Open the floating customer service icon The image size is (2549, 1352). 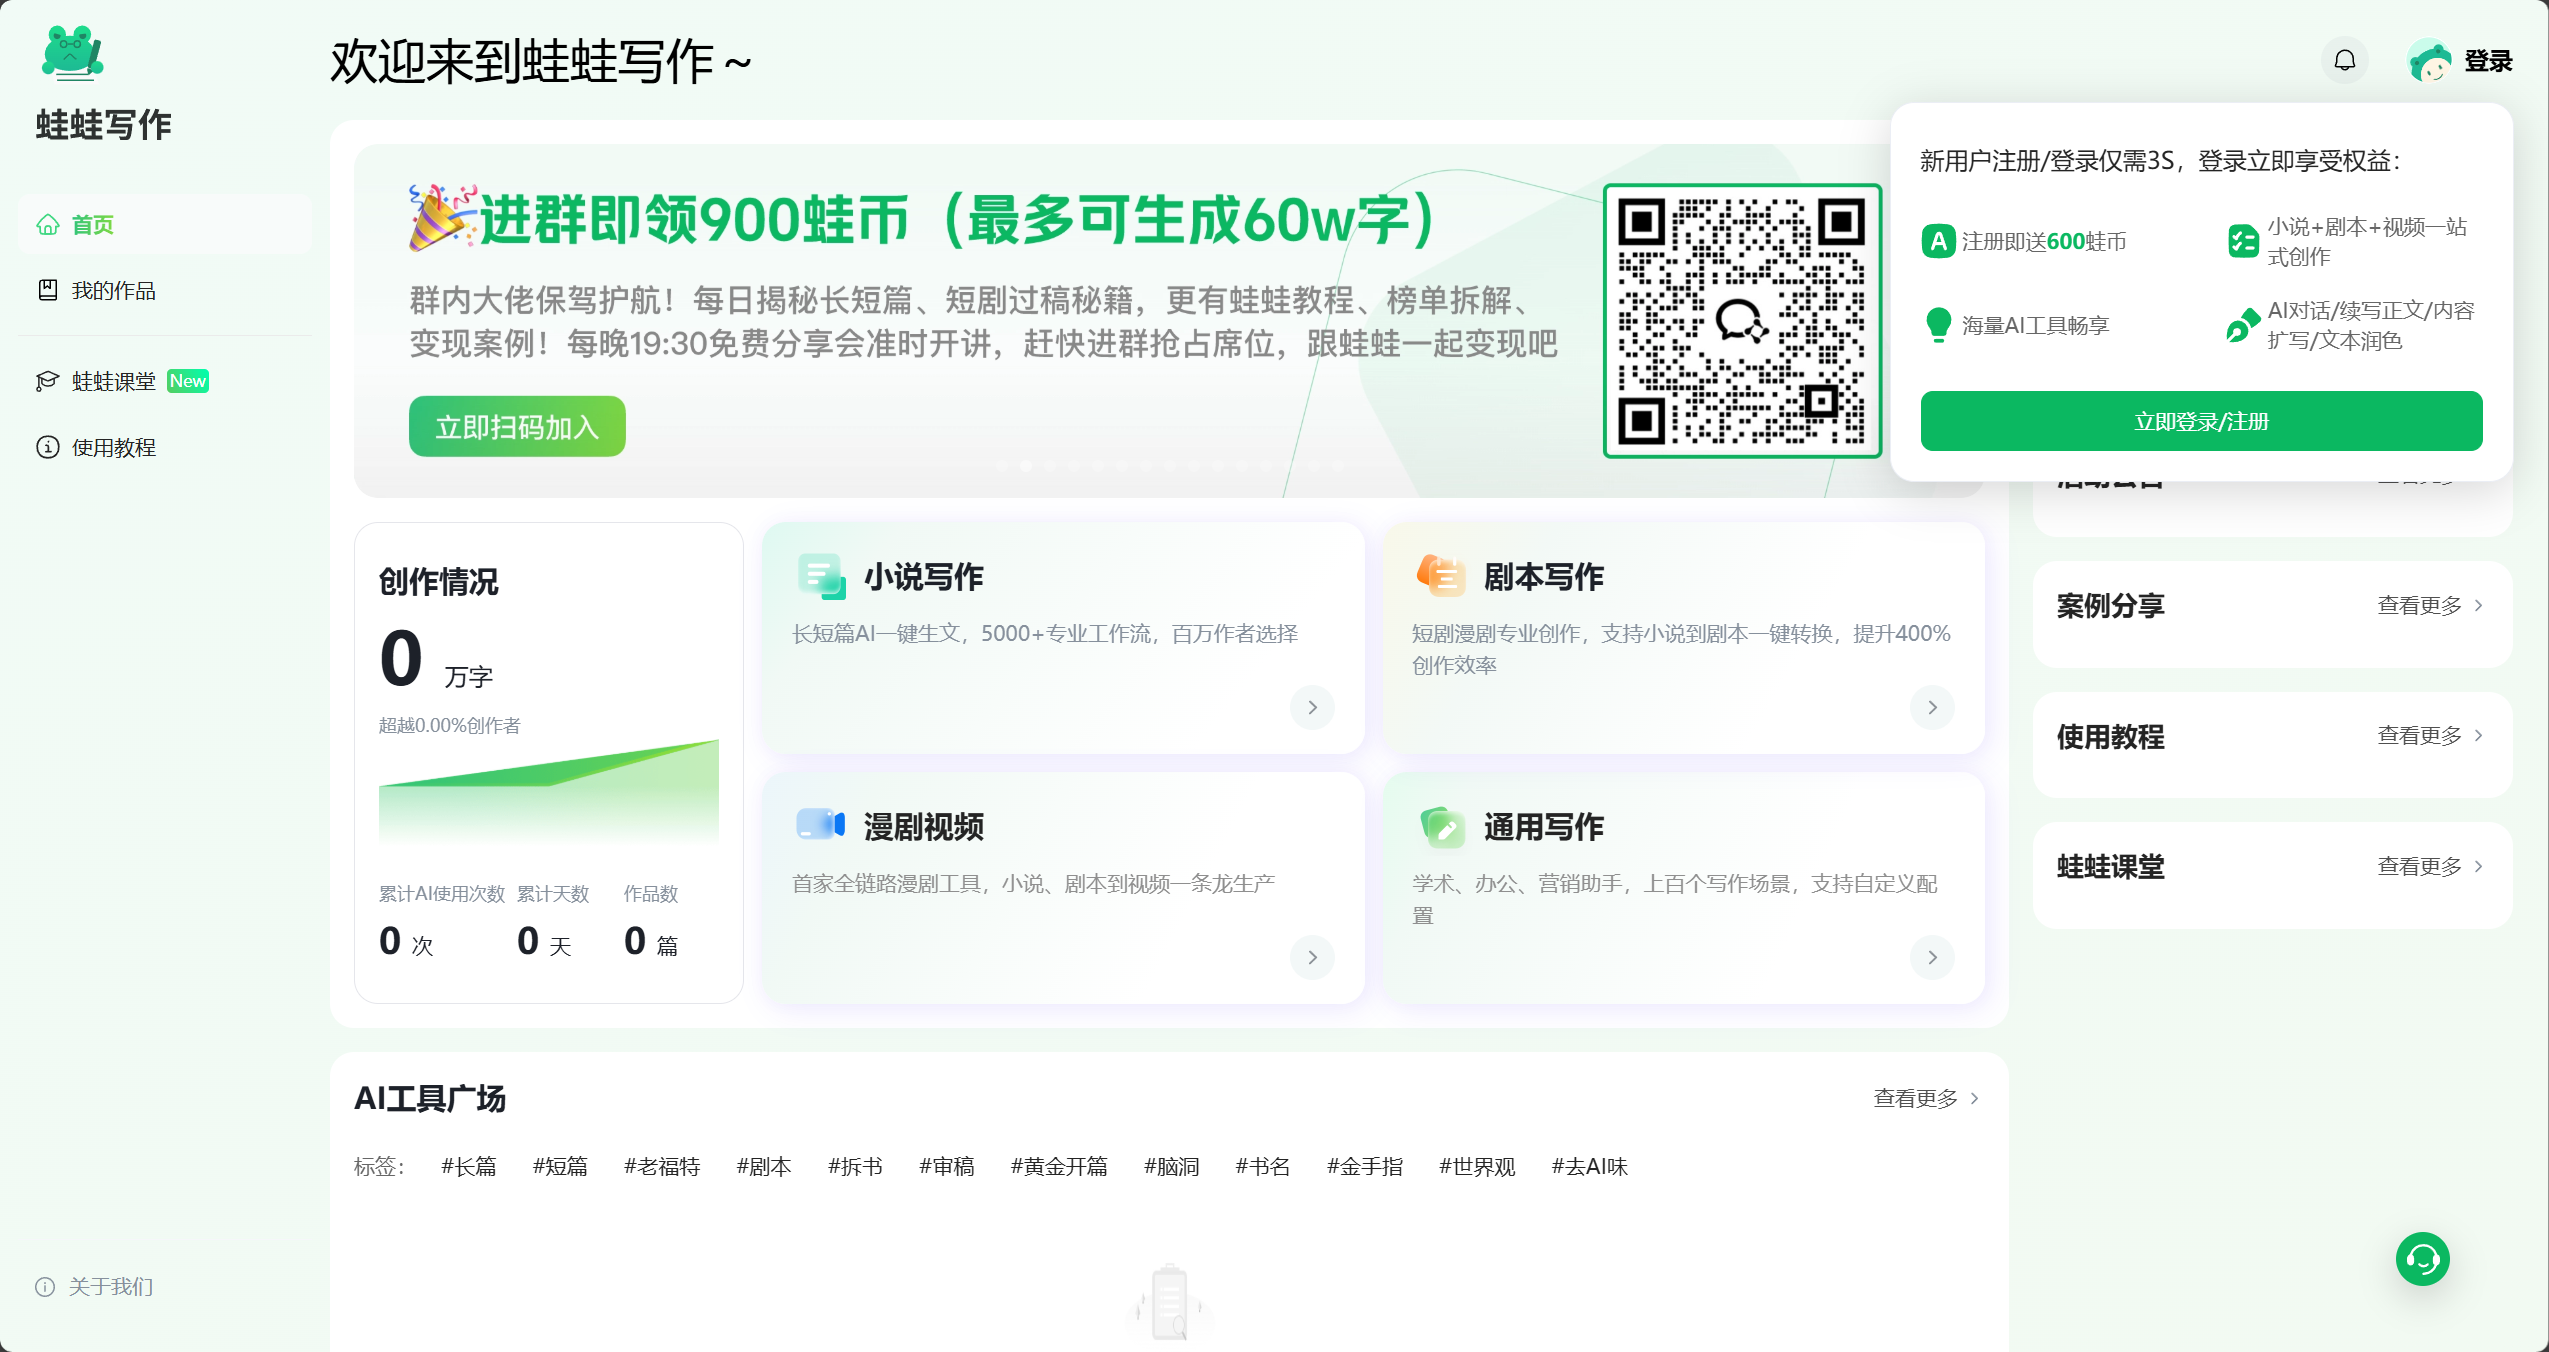tap(2421, 1258)
